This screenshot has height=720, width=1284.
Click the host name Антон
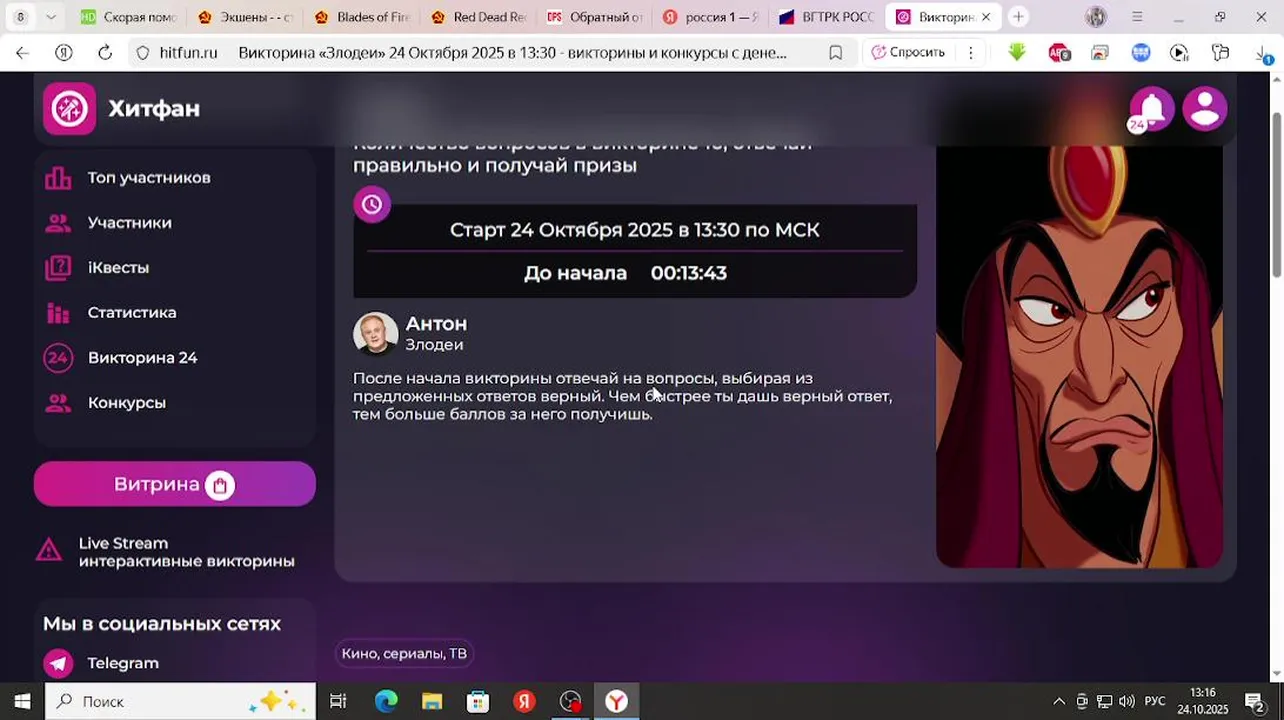pos(436,324)
